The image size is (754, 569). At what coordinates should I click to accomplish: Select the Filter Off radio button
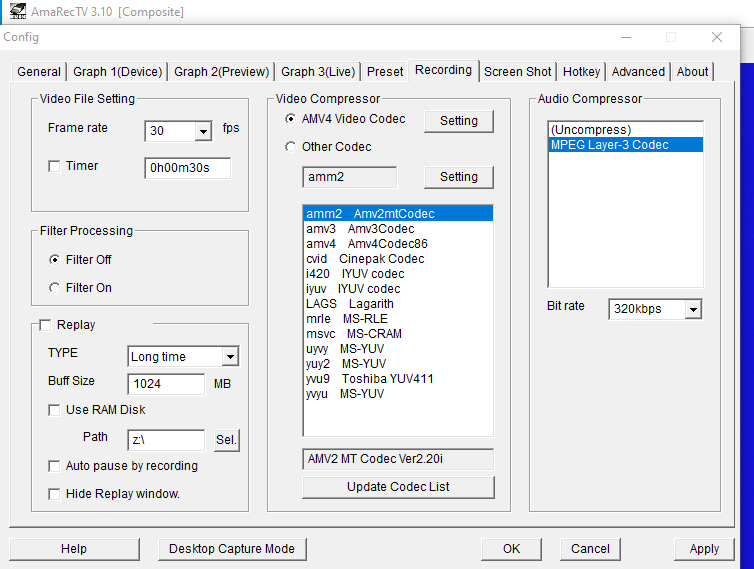(54, 260)
